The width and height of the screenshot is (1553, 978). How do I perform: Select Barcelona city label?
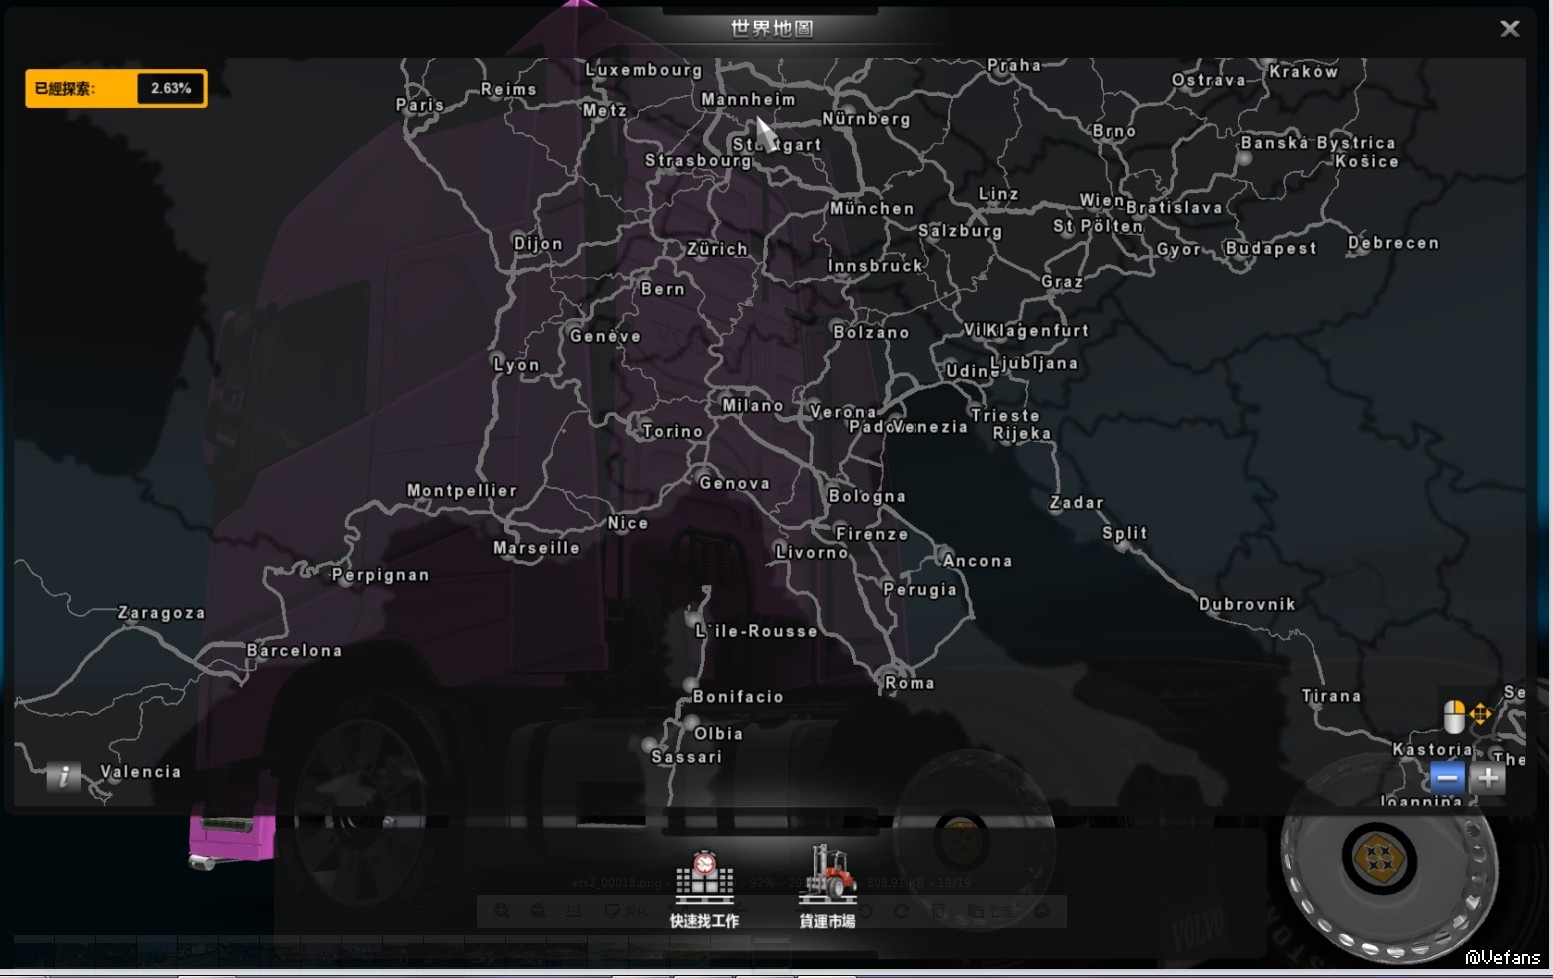coord(295,651)
